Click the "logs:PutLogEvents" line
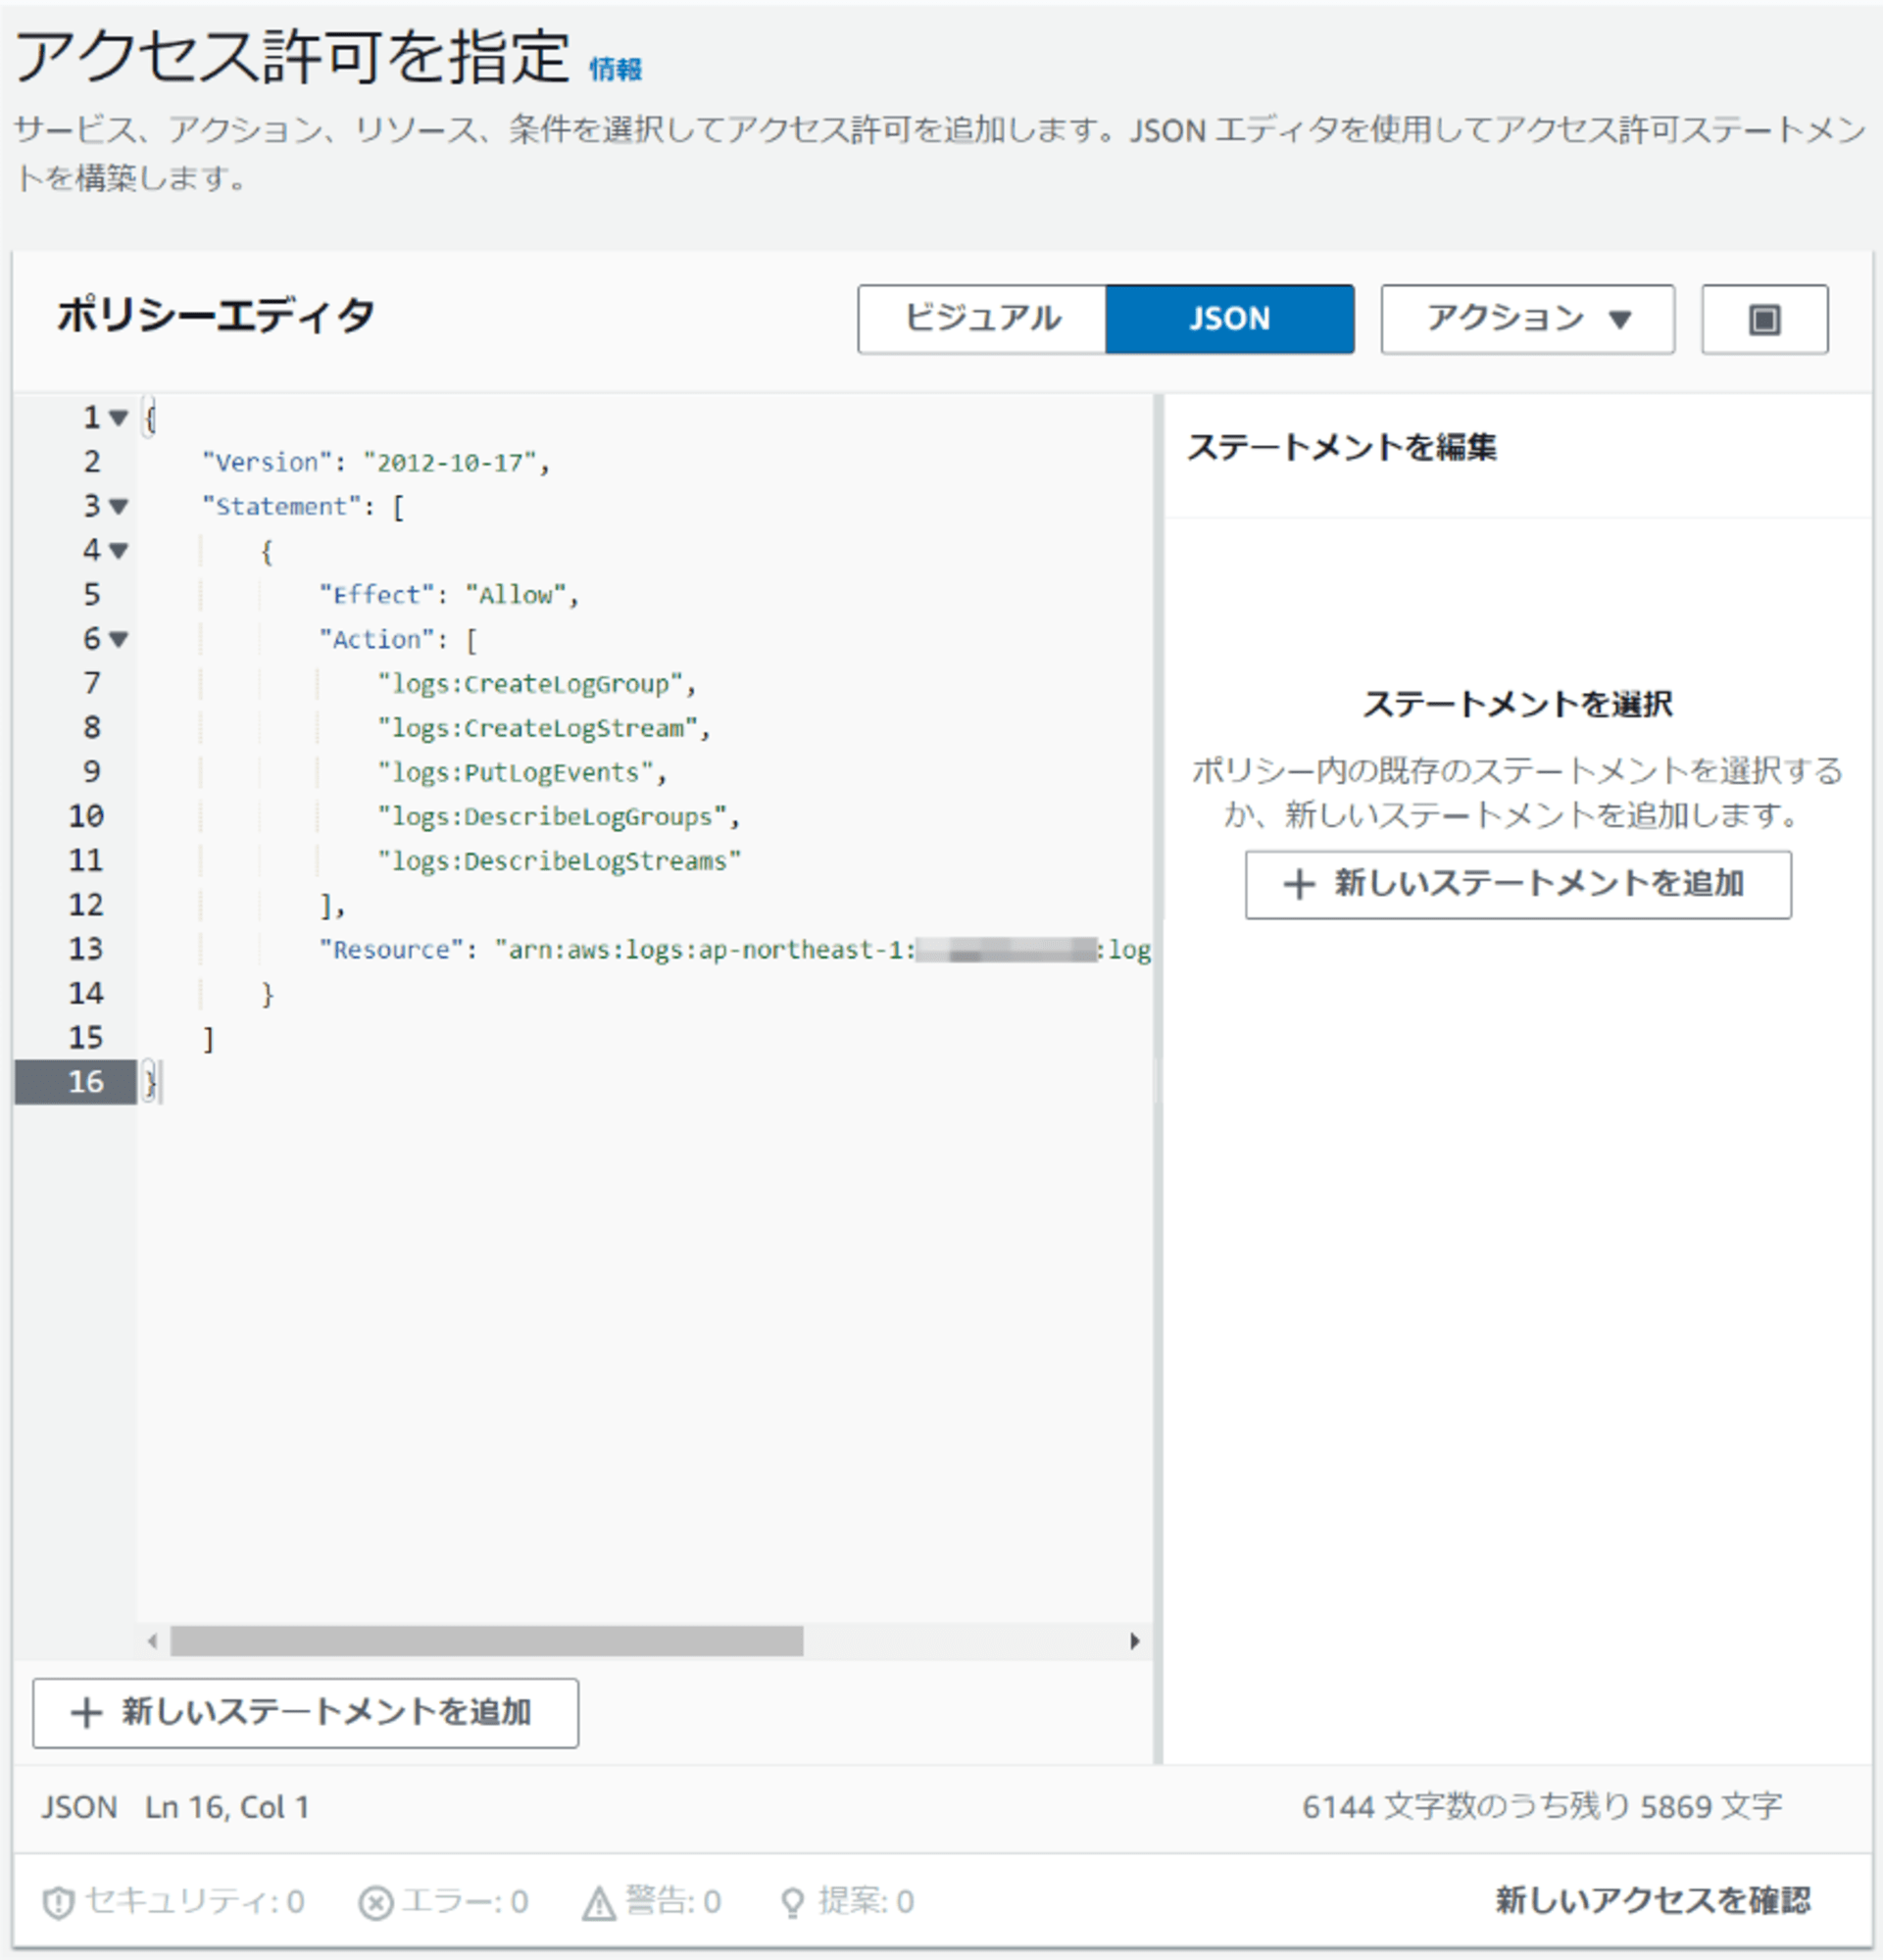Viewport: 1883px width, 1960px height. click(521, 772)
